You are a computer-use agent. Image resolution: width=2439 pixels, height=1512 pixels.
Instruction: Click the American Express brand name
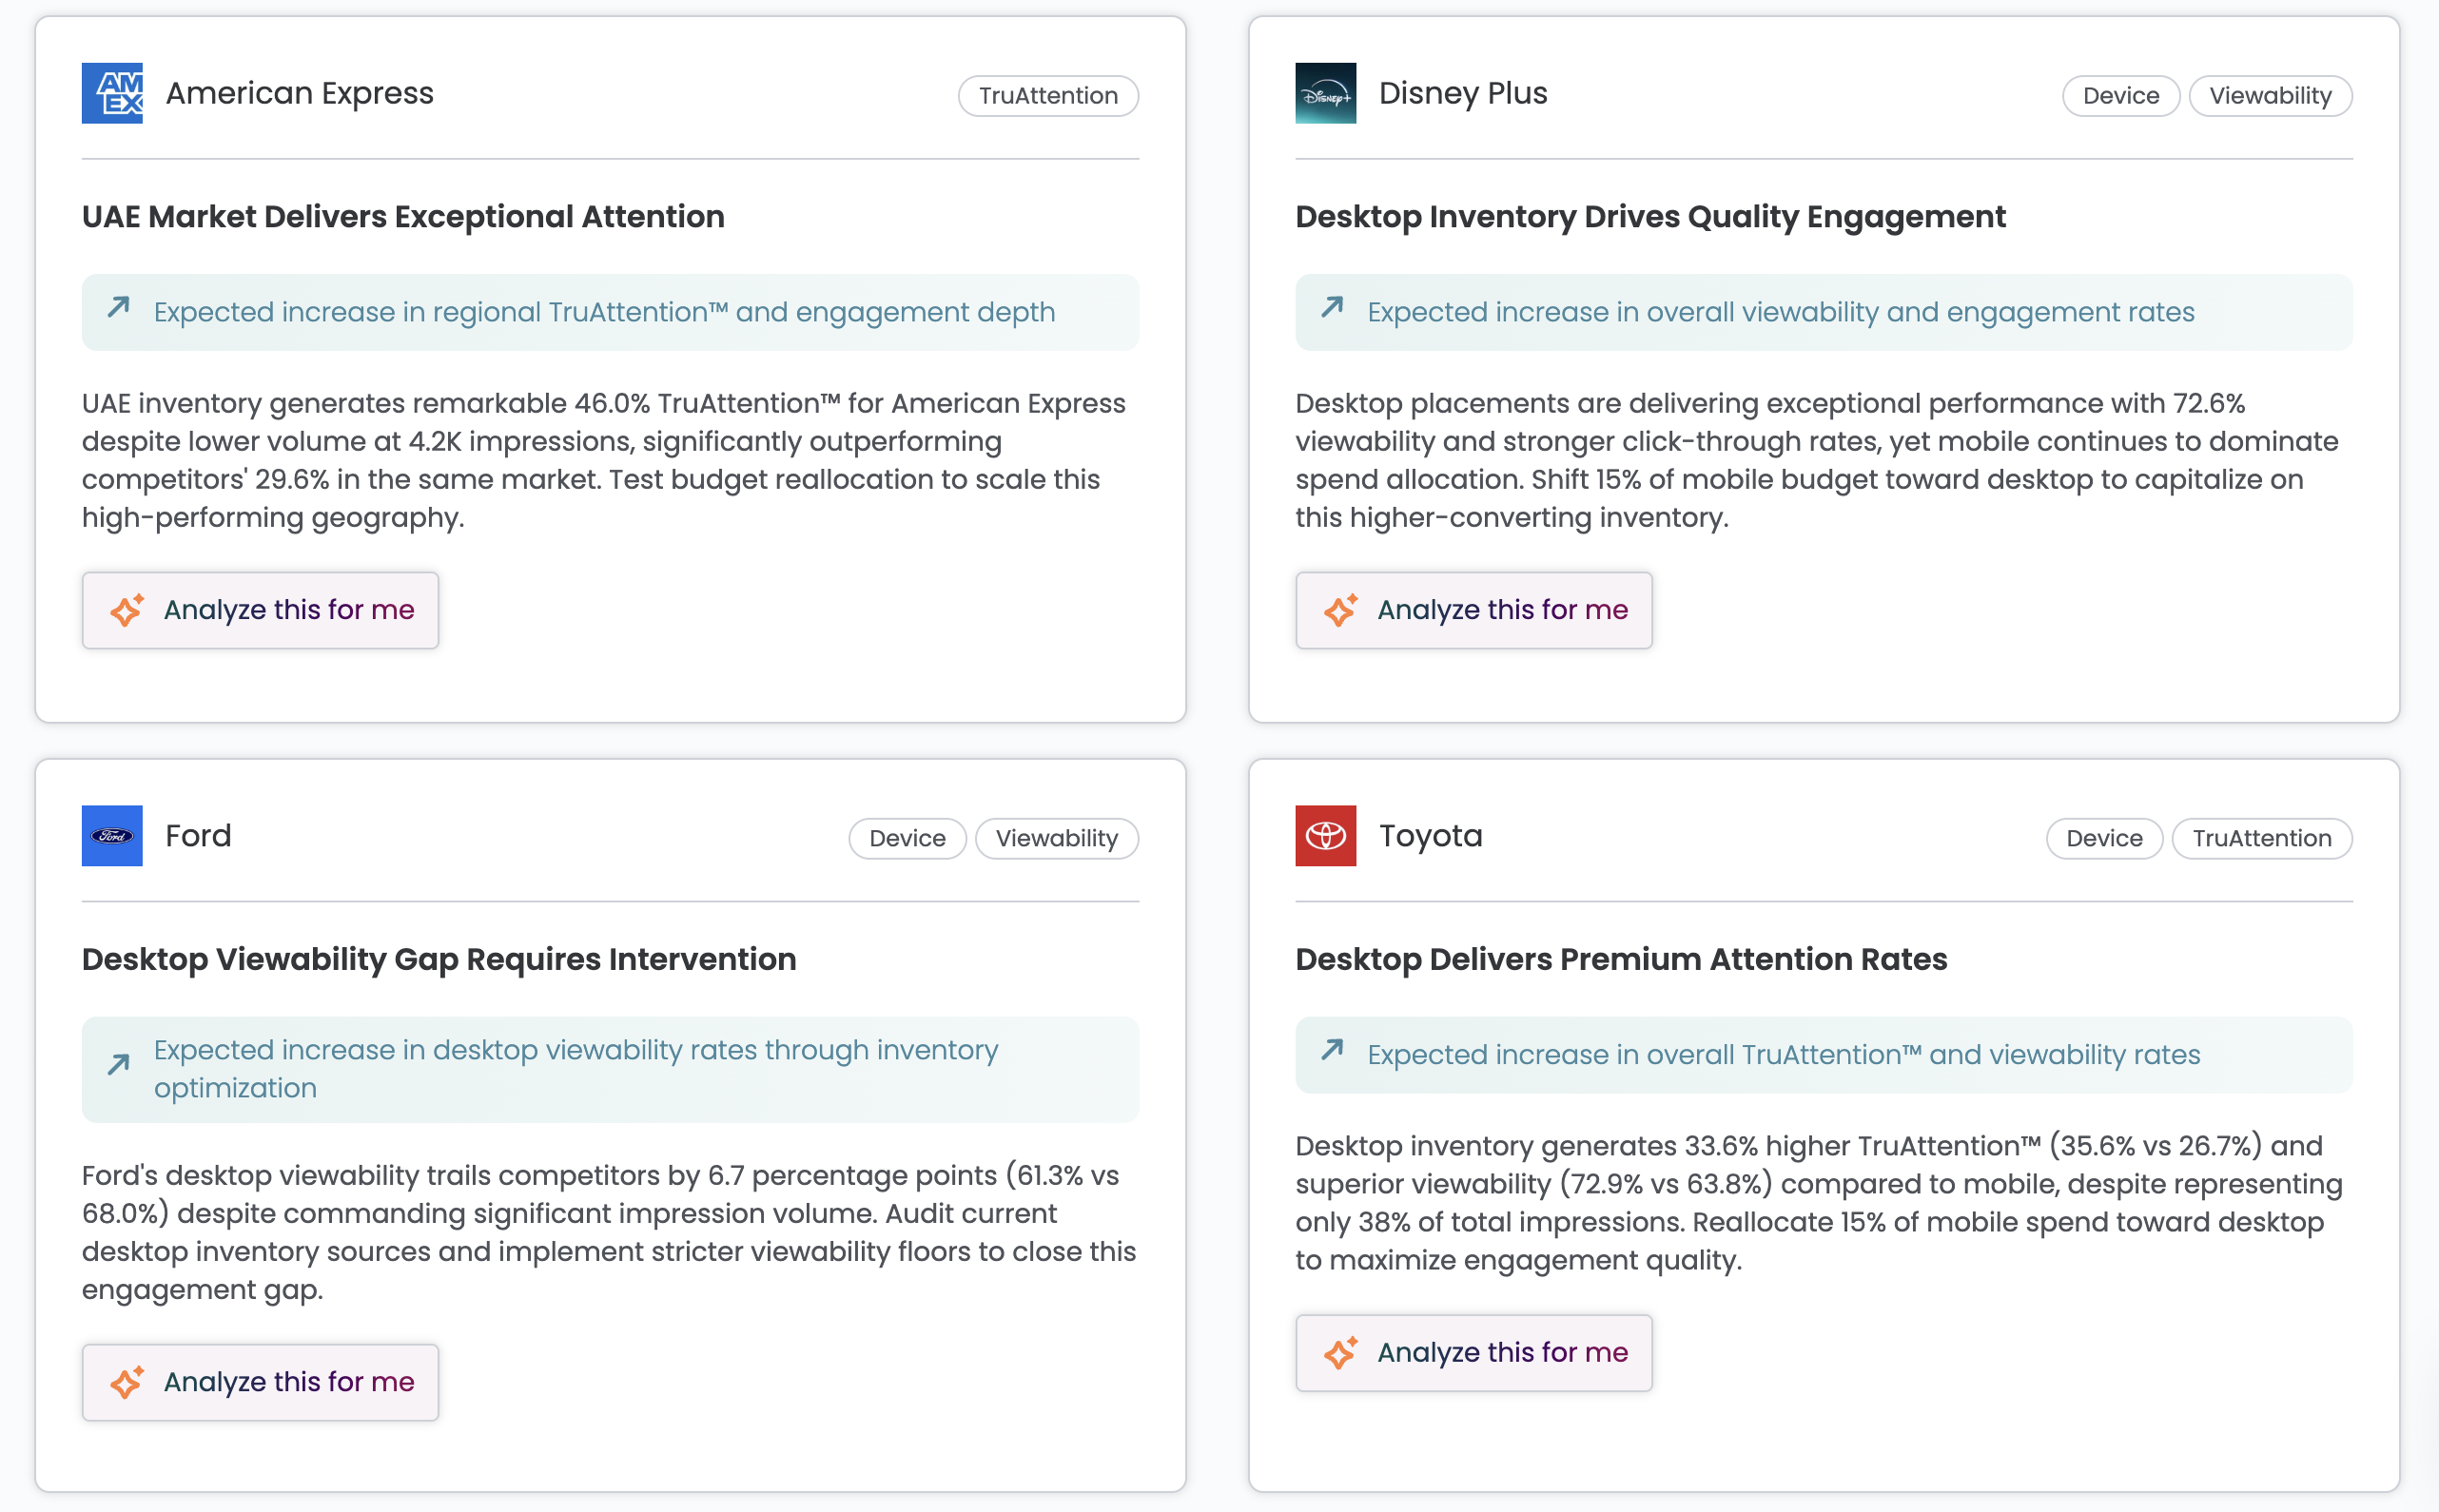(x=300, y=93)
